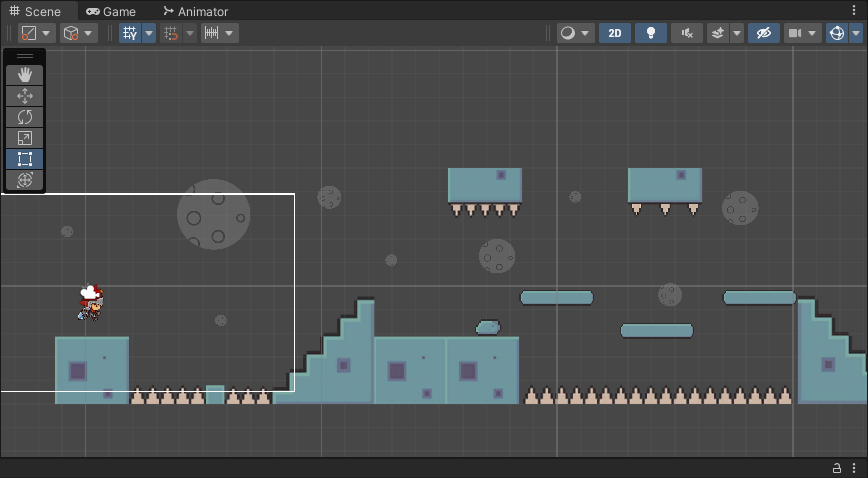Toggle scene lighting lightbulb

(651, 33)
